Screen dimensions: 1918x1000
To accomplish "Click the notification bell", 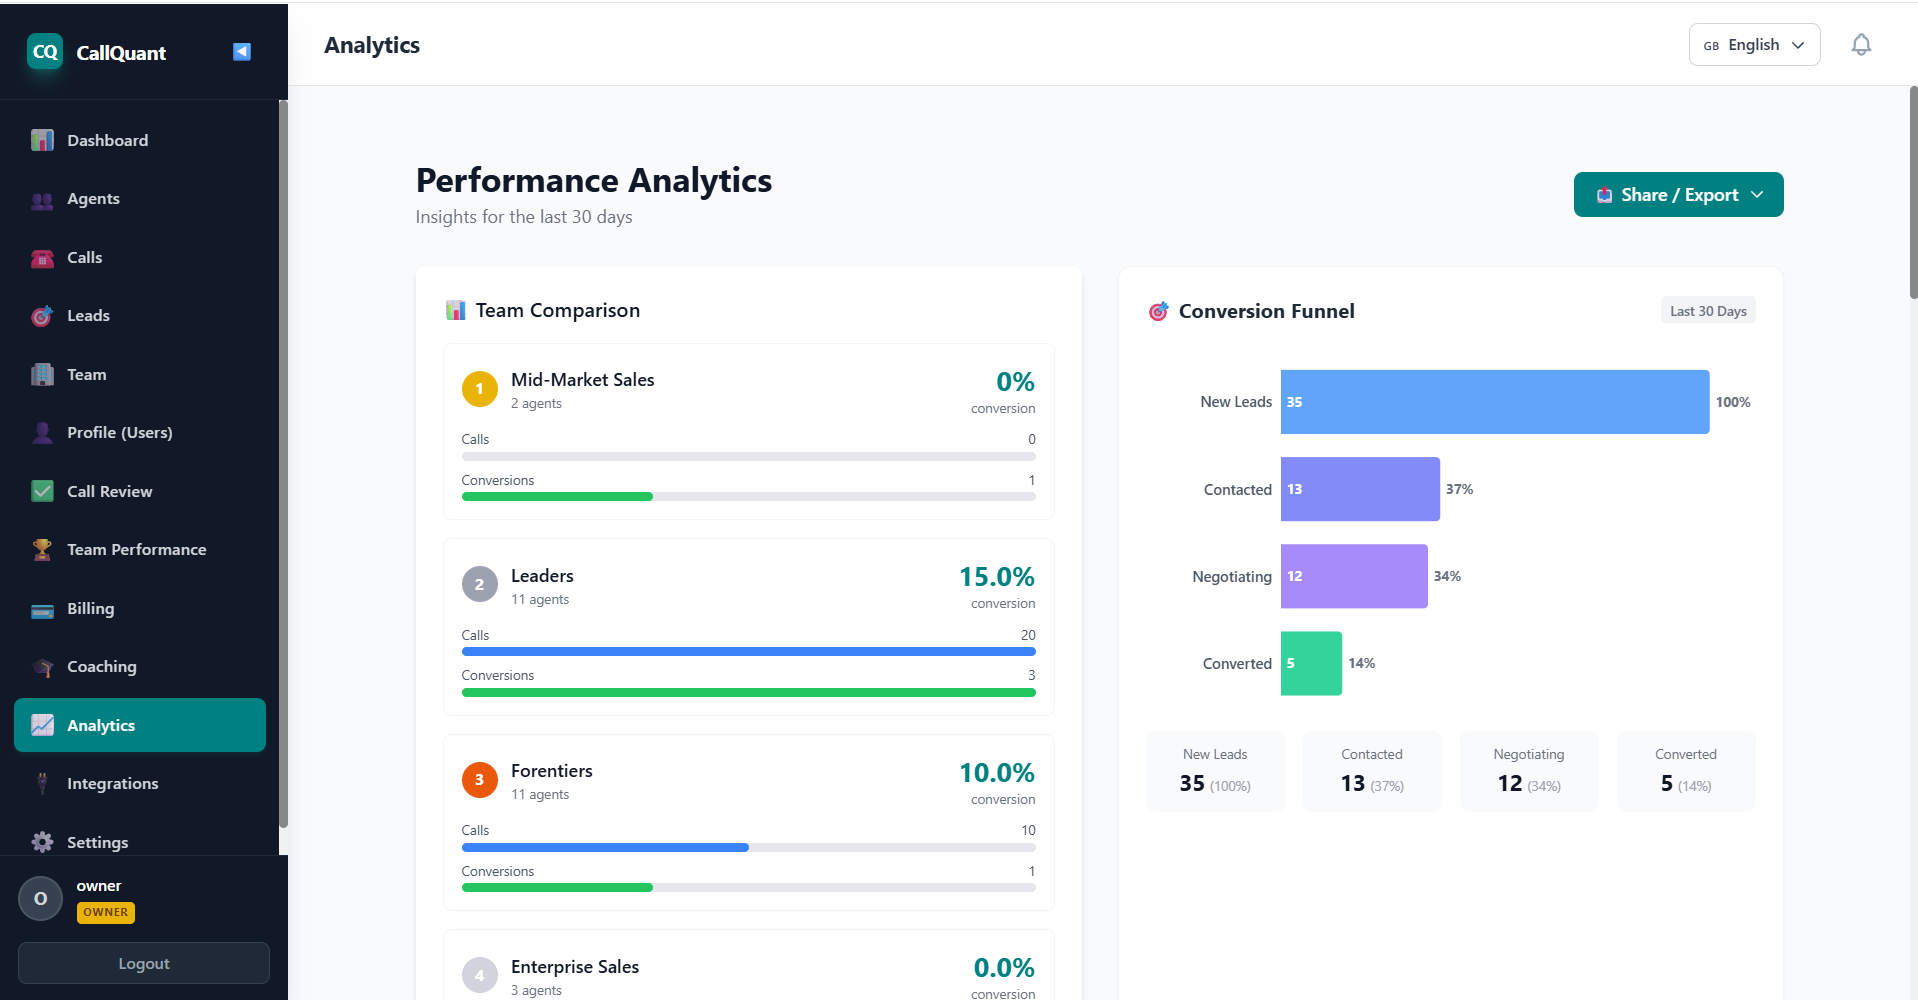I will (x=1861, y=44).
